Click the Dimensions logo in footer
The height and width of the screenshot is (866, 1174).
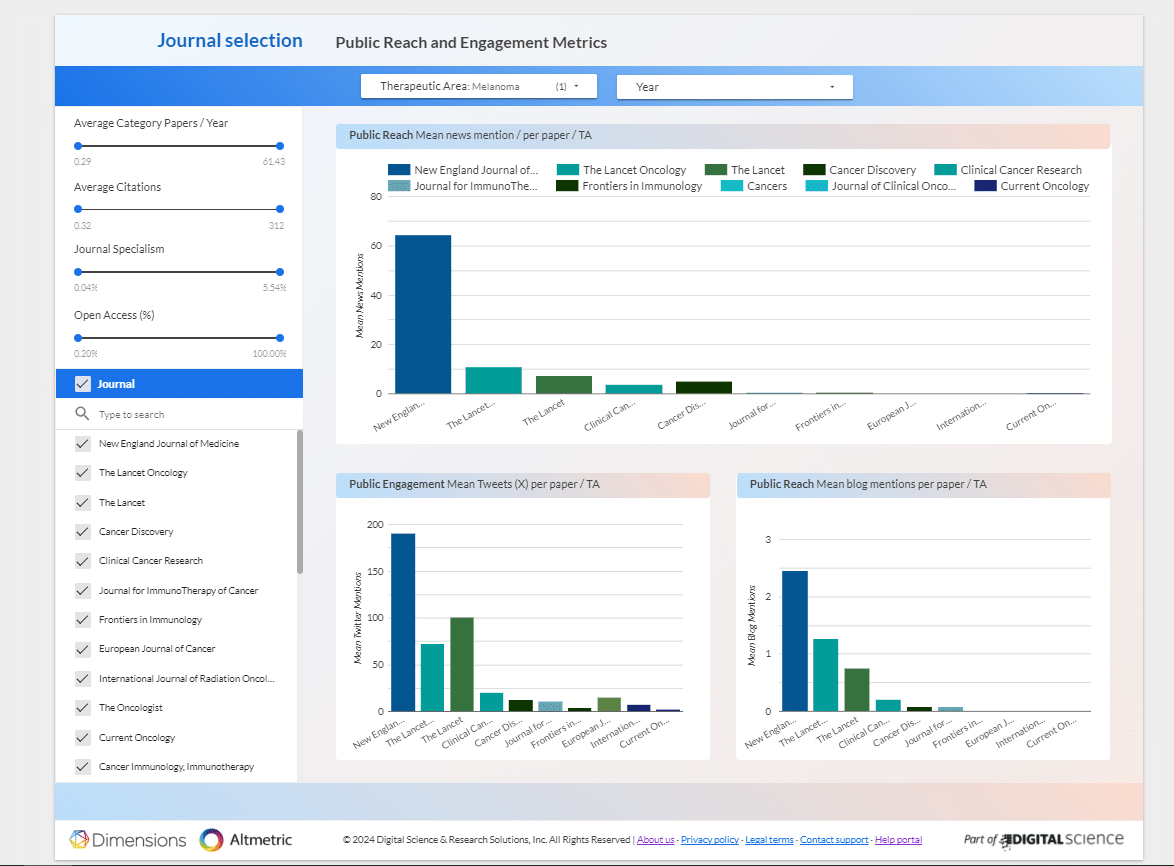click(x=128, y=840)
